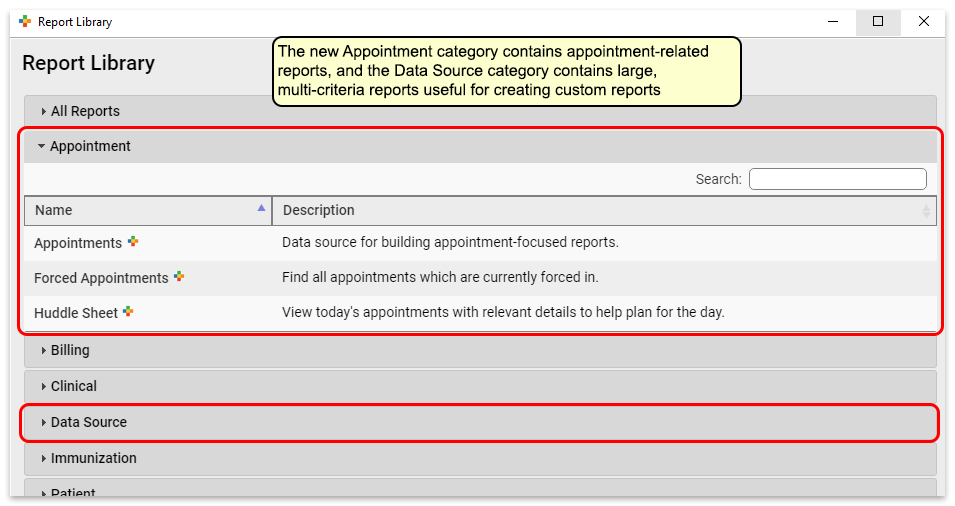Image resolution: width=955 pixels, height=506 pixels.
Task: Click the Name column ascending sort arrow
Action: tap(261, 208)
